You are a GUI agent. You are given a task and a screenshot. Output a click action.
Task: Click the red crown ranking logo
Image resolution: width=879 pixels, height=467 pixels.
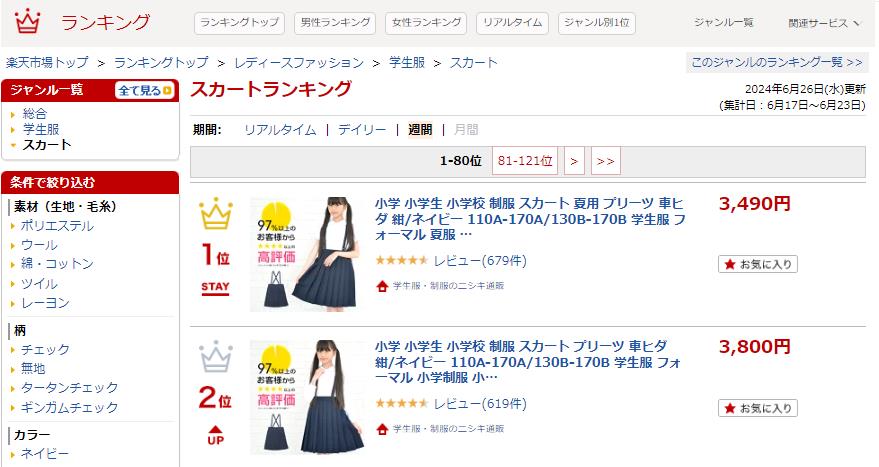point(27,22)
